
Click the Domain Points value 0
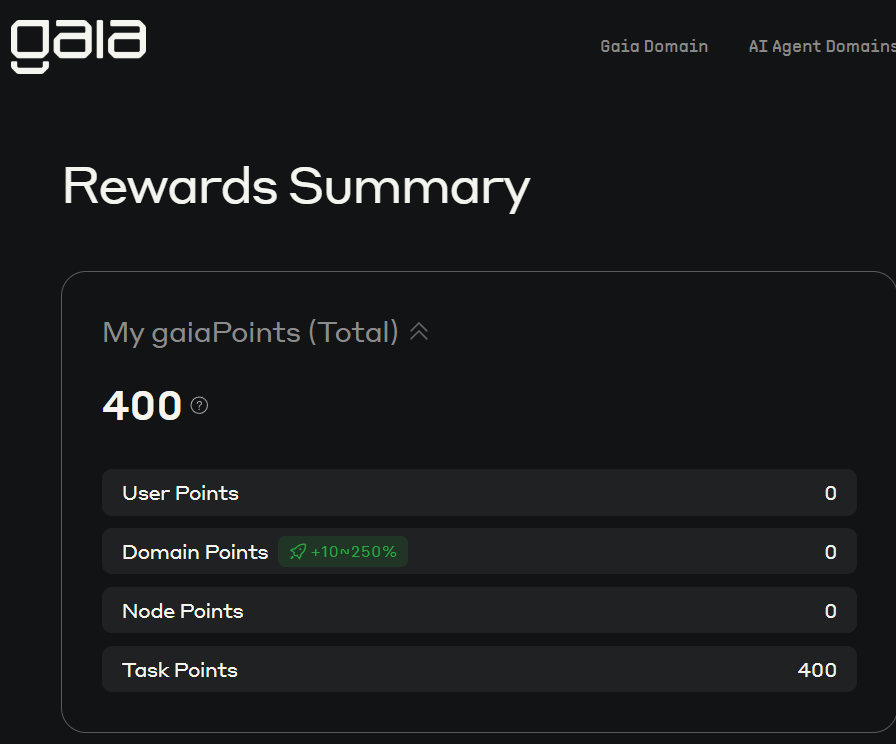(830, 552)
